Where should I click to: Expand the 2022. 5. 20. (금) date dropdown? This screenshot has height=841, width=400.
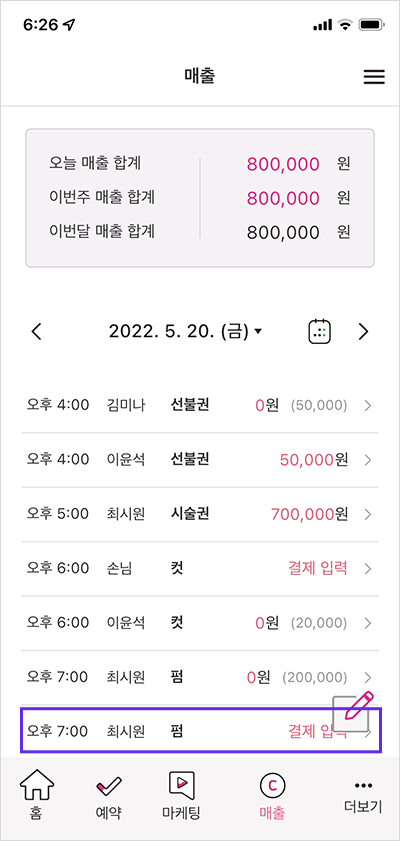[x=186, y=332]
